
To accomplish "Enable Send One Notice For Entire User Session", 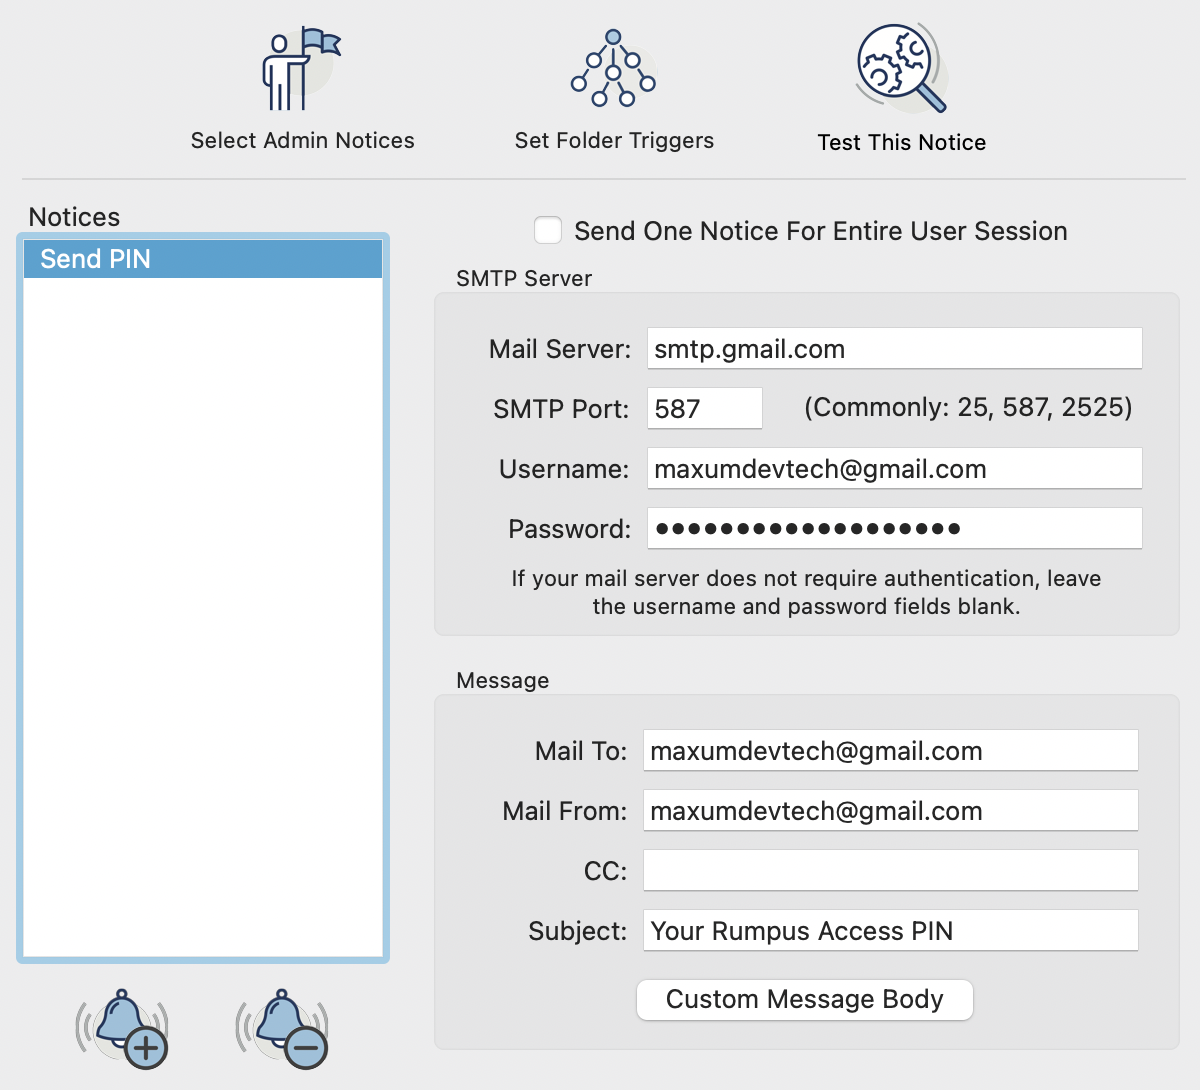I will tap(548, 231).
